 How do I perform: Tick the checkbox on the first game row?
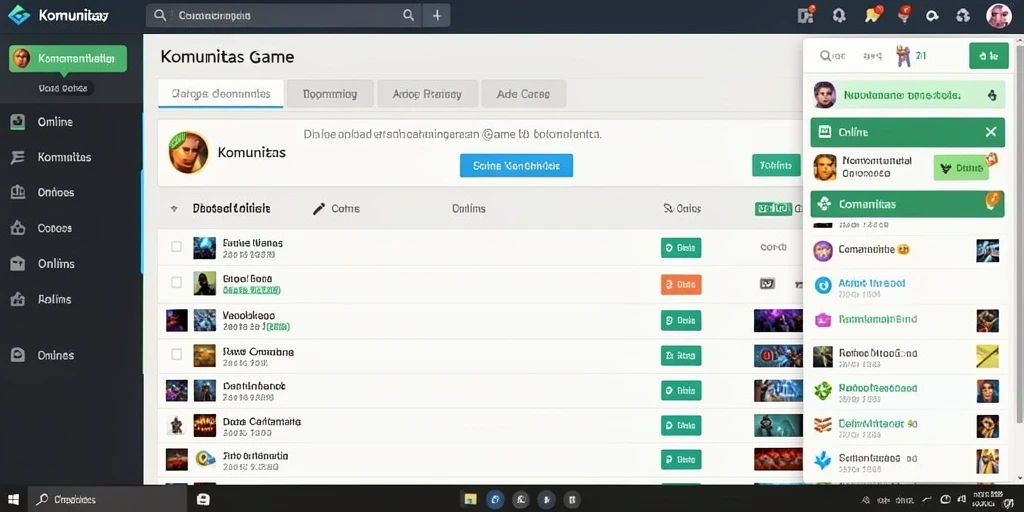point(176,246)
